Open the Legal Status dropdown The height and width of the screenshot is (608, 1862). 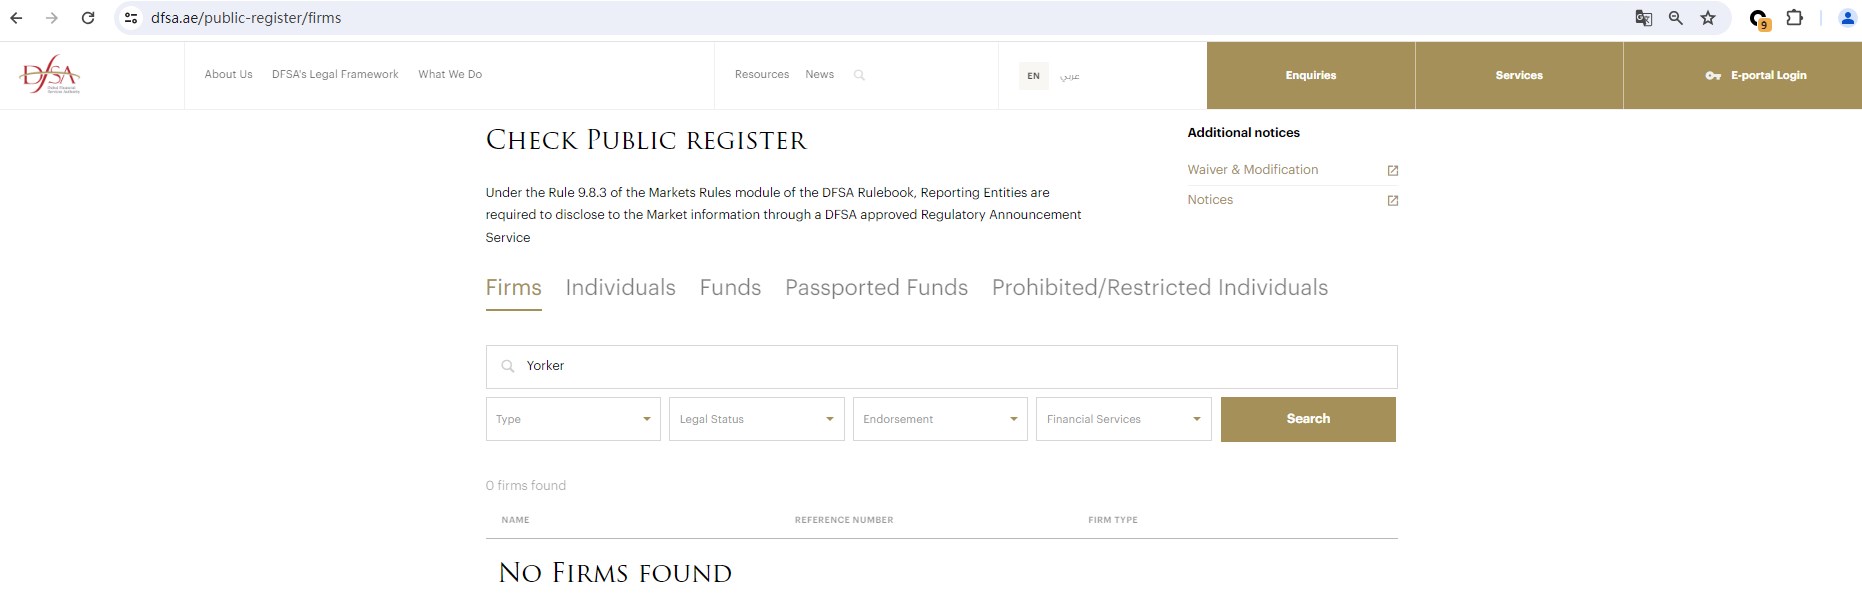[x=756, y=419]
